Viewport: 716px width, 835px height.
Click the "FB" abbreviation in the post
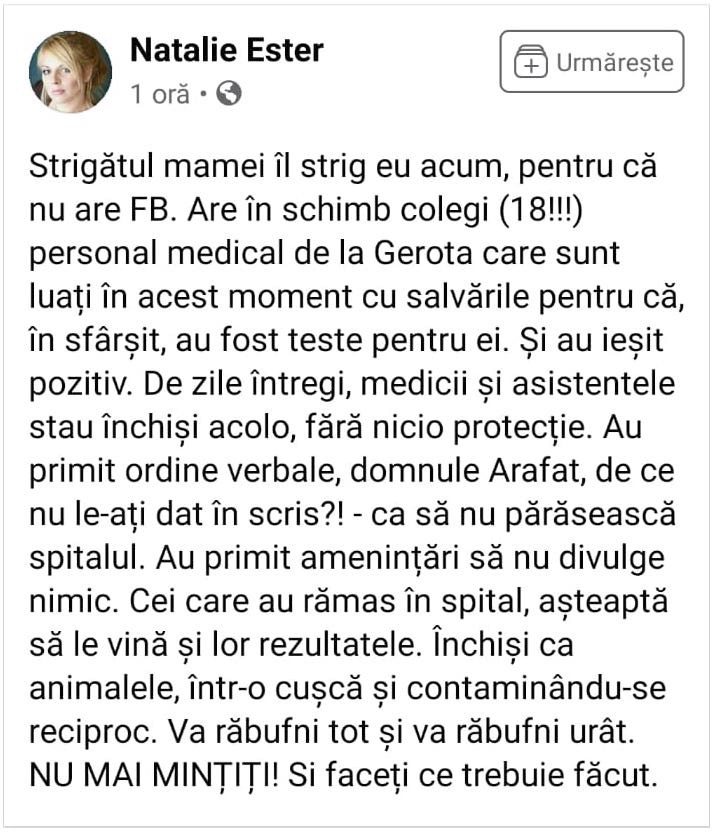point(151,207)
